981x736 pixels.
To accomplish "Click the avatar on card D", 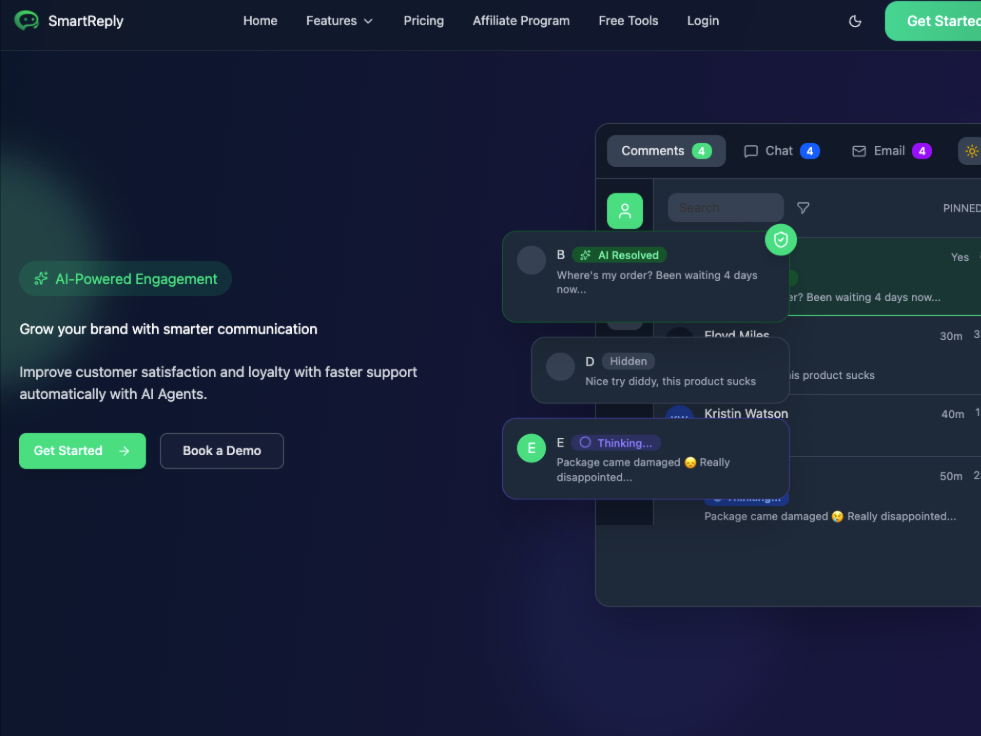I will click(x=560, y=367).
